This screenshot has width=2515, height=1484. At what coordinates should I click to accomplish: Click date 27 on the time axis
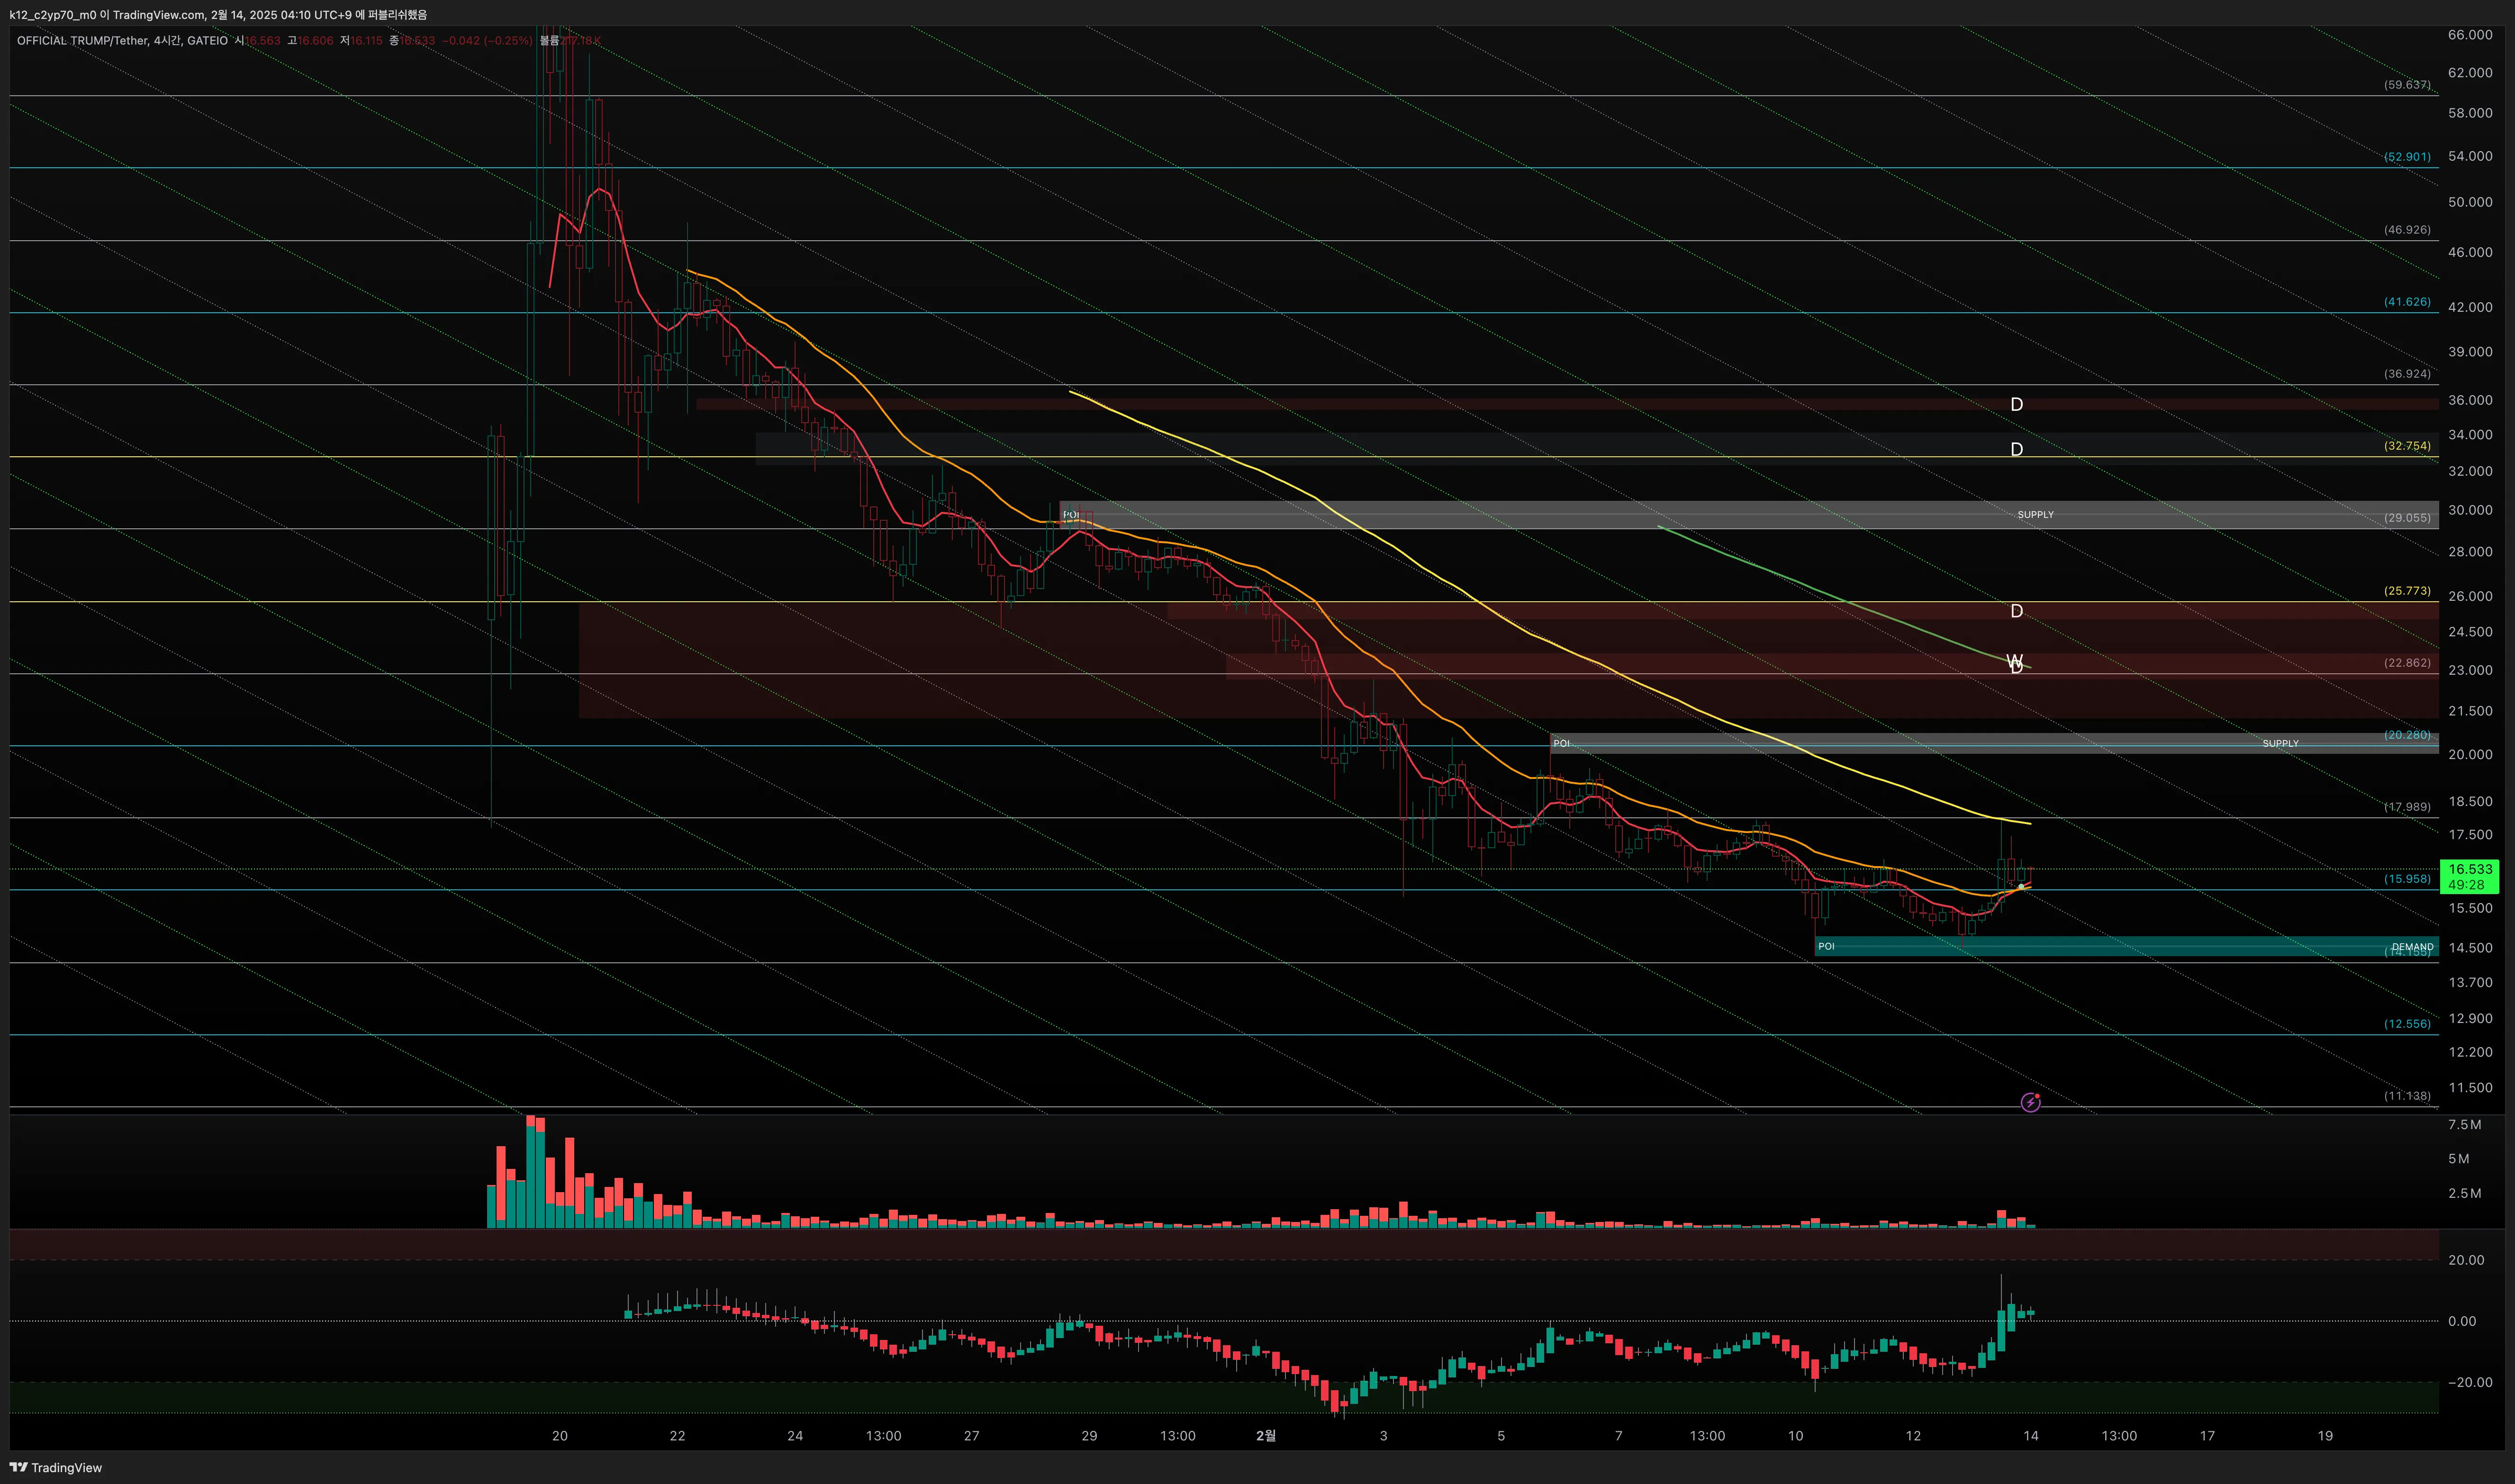971,1436
